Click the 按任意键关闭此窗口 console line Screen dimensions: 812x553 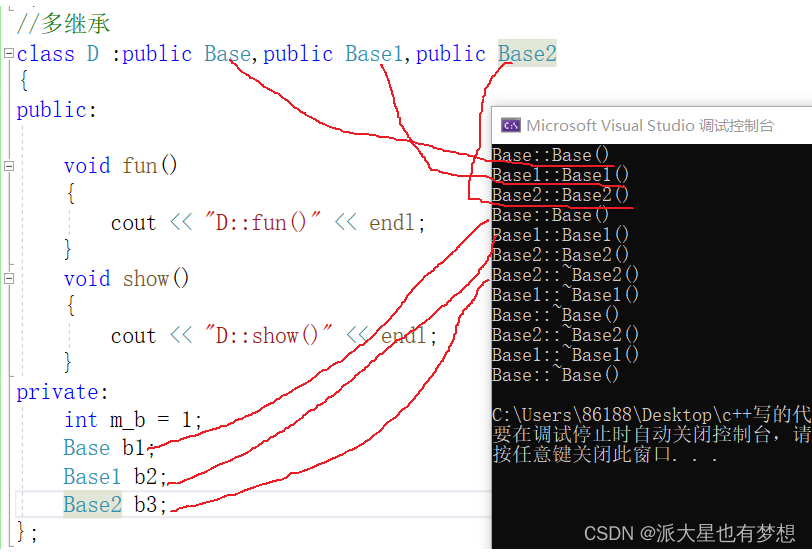(x=605, y=454)
